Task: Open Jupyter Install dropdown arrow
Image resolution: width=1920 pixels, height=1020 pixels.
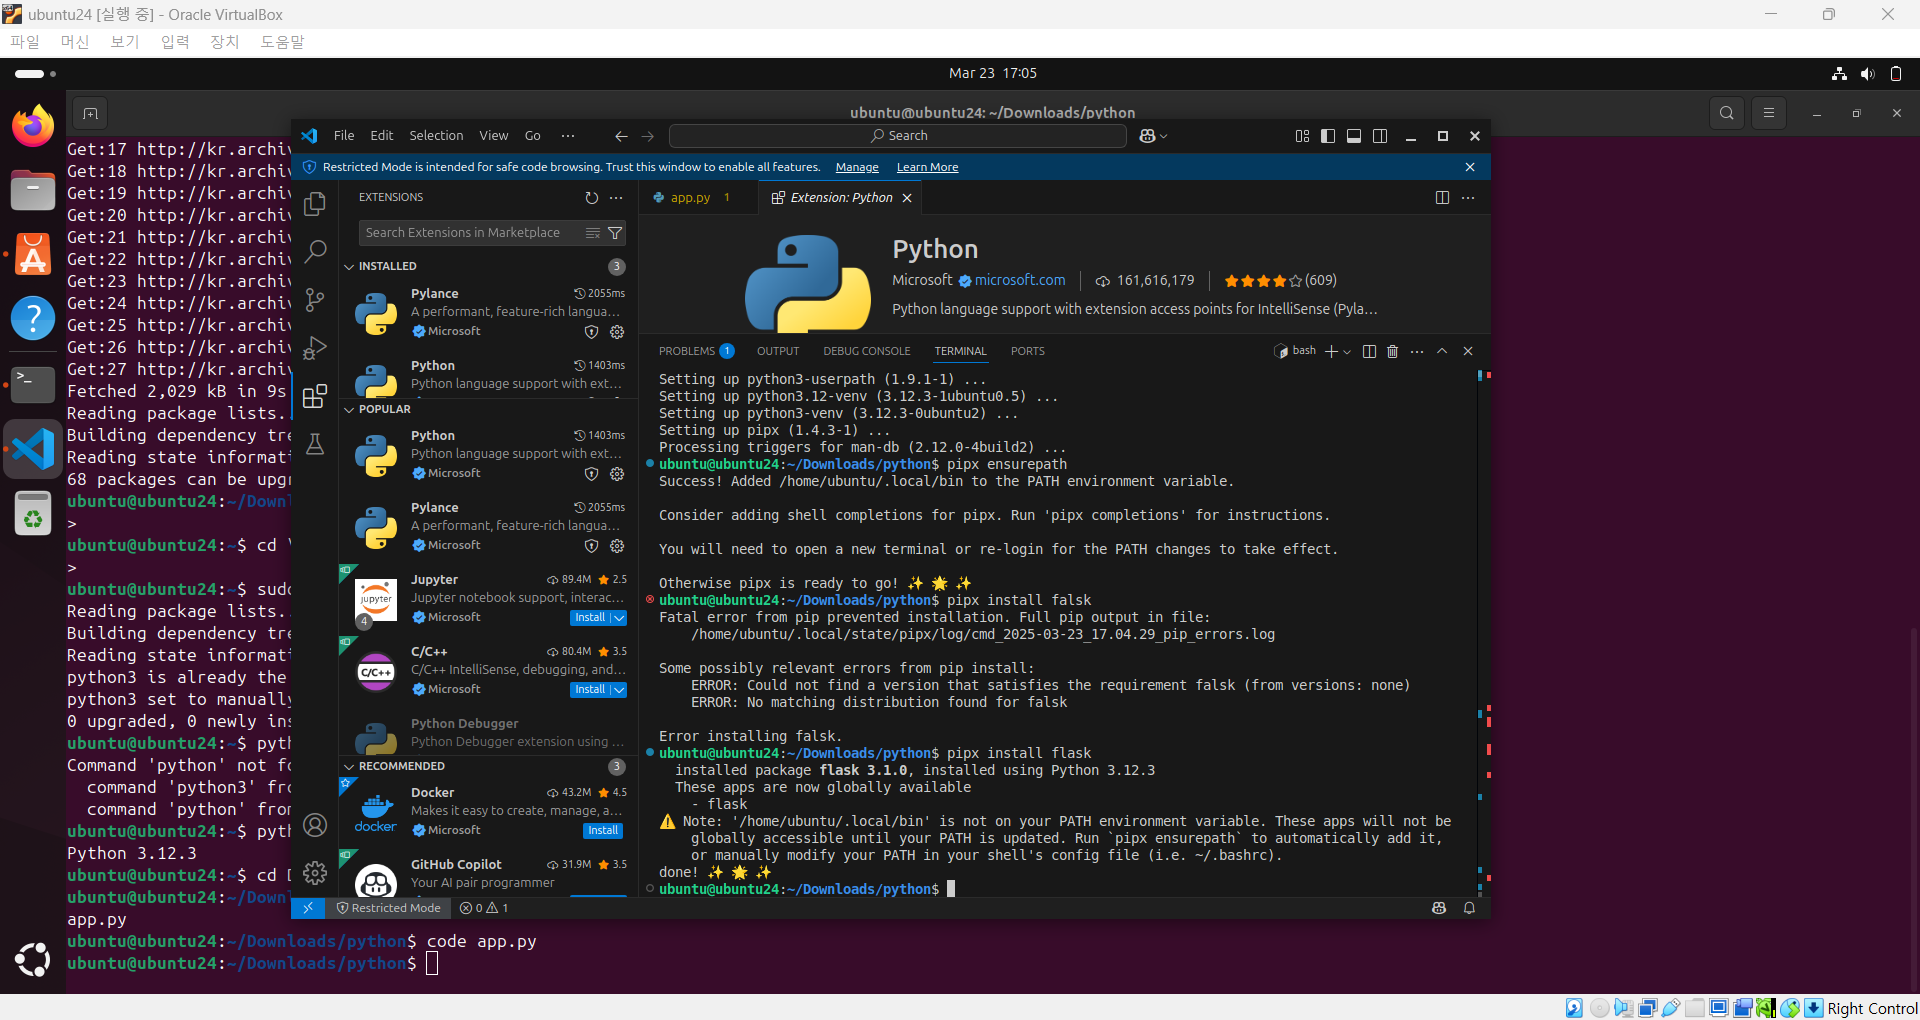Action: click(618, 618)
